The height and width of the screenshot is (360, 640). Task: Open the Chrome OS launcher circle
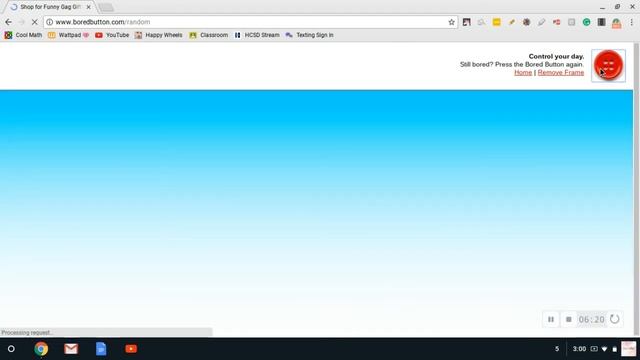11,349
